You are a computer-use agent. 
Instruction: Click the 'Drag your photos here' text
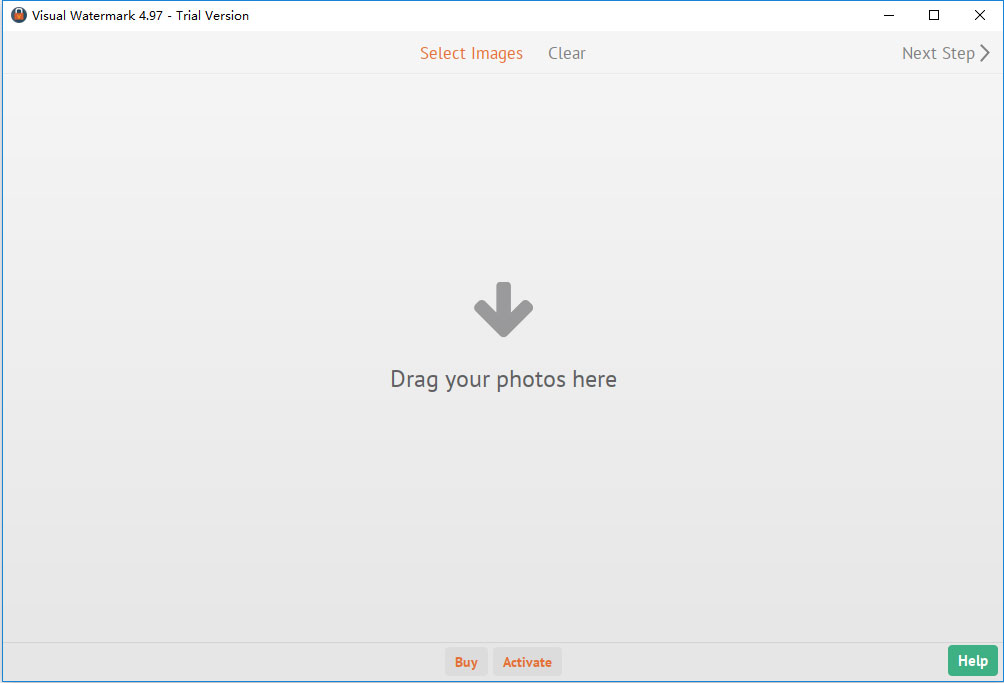point(503,380)
